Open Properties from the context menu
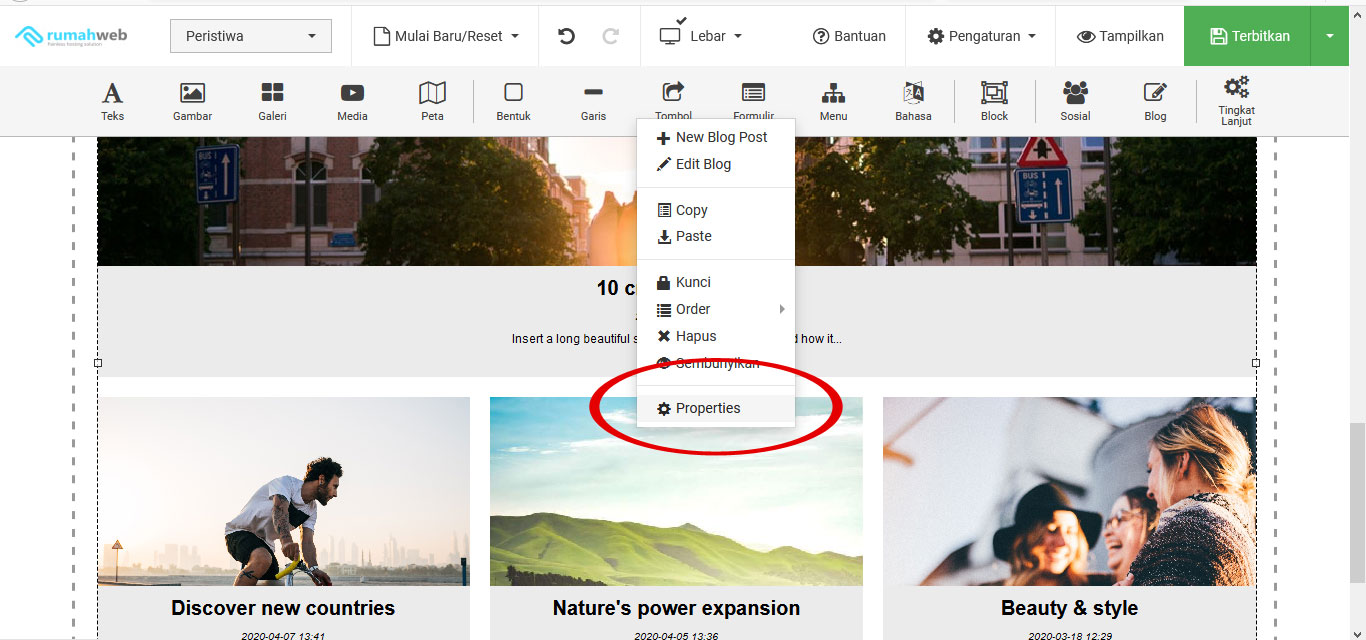This screenshot has width=1366, height=640. (716, 408)
